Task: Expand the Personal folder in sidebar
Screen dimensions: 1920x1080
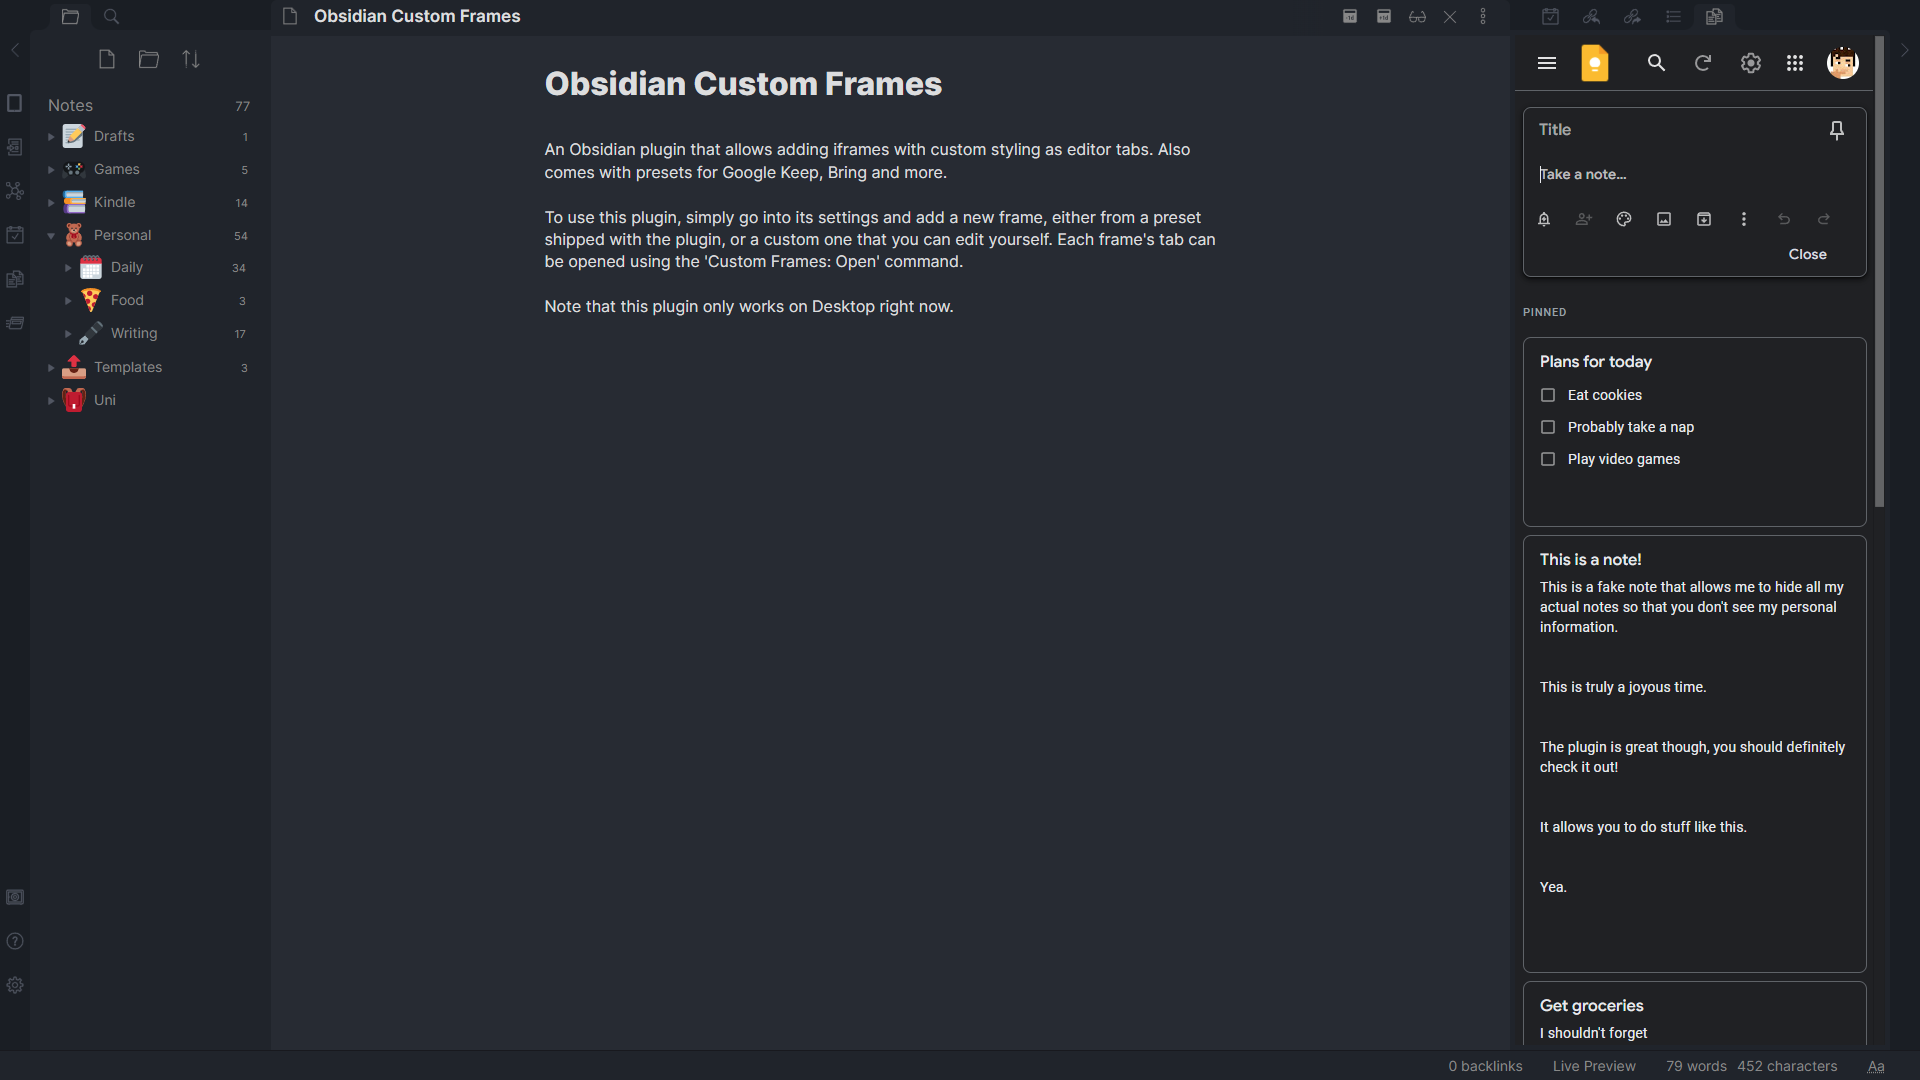Action: click(x=50, y=235)
